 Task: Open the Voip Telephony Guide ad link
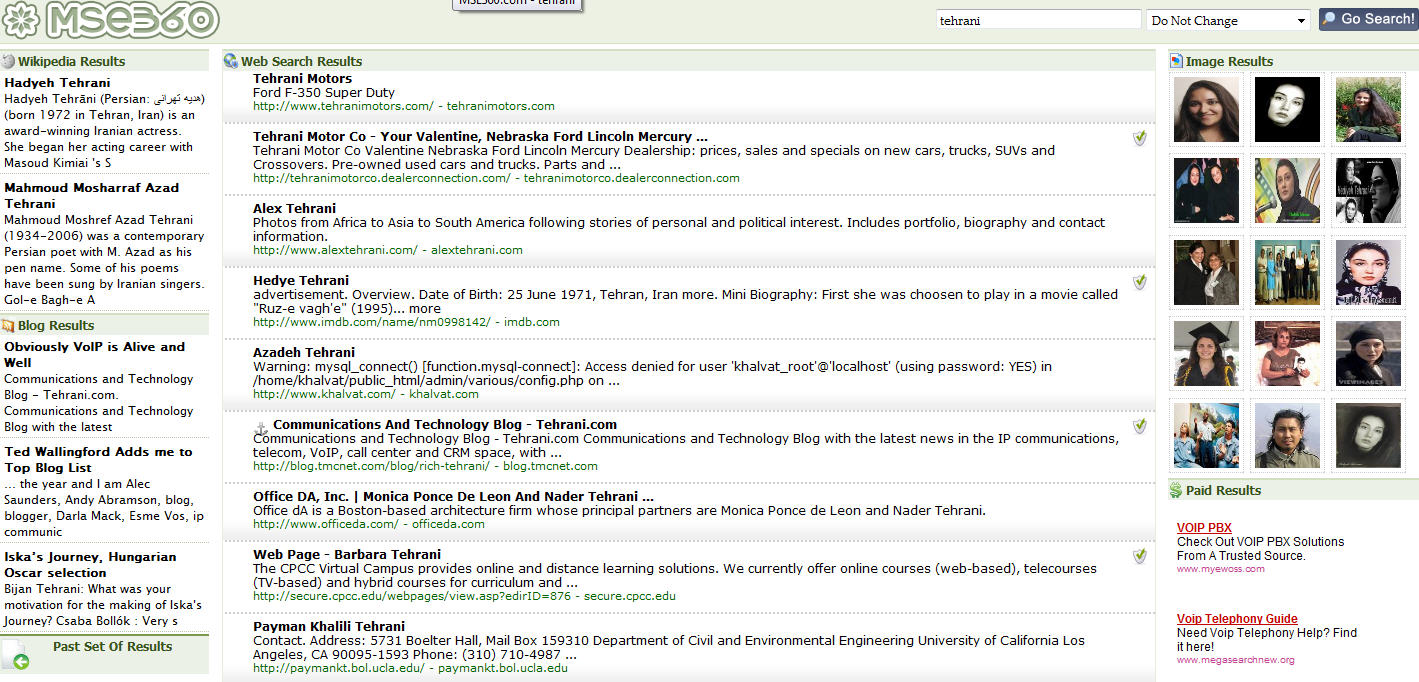tap(1237, 619)
